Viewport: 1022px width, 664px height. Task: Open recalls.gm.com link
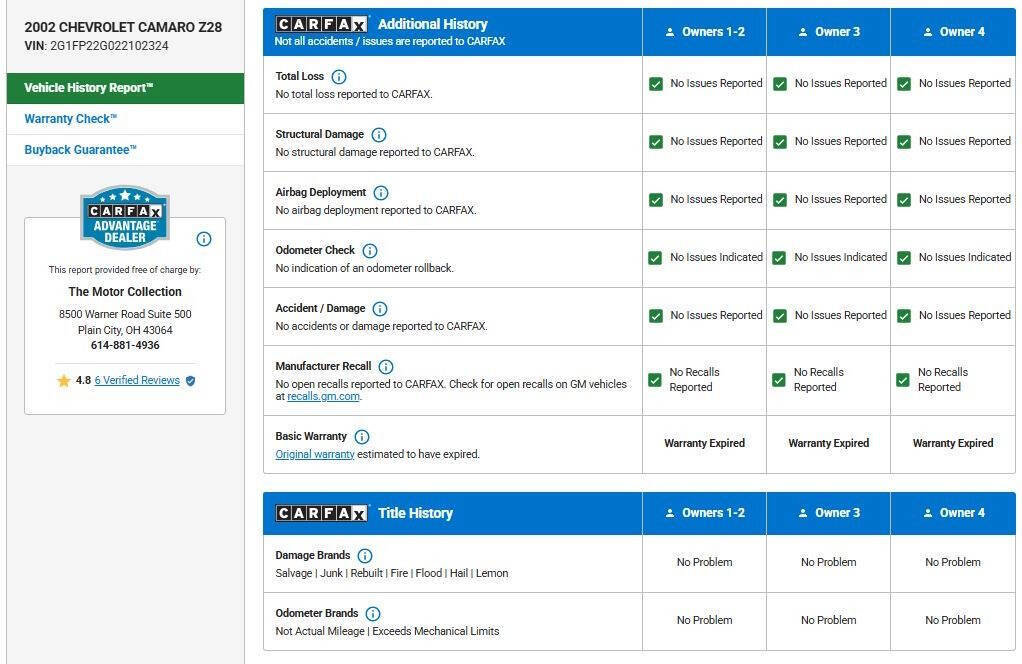coord(323,397)
